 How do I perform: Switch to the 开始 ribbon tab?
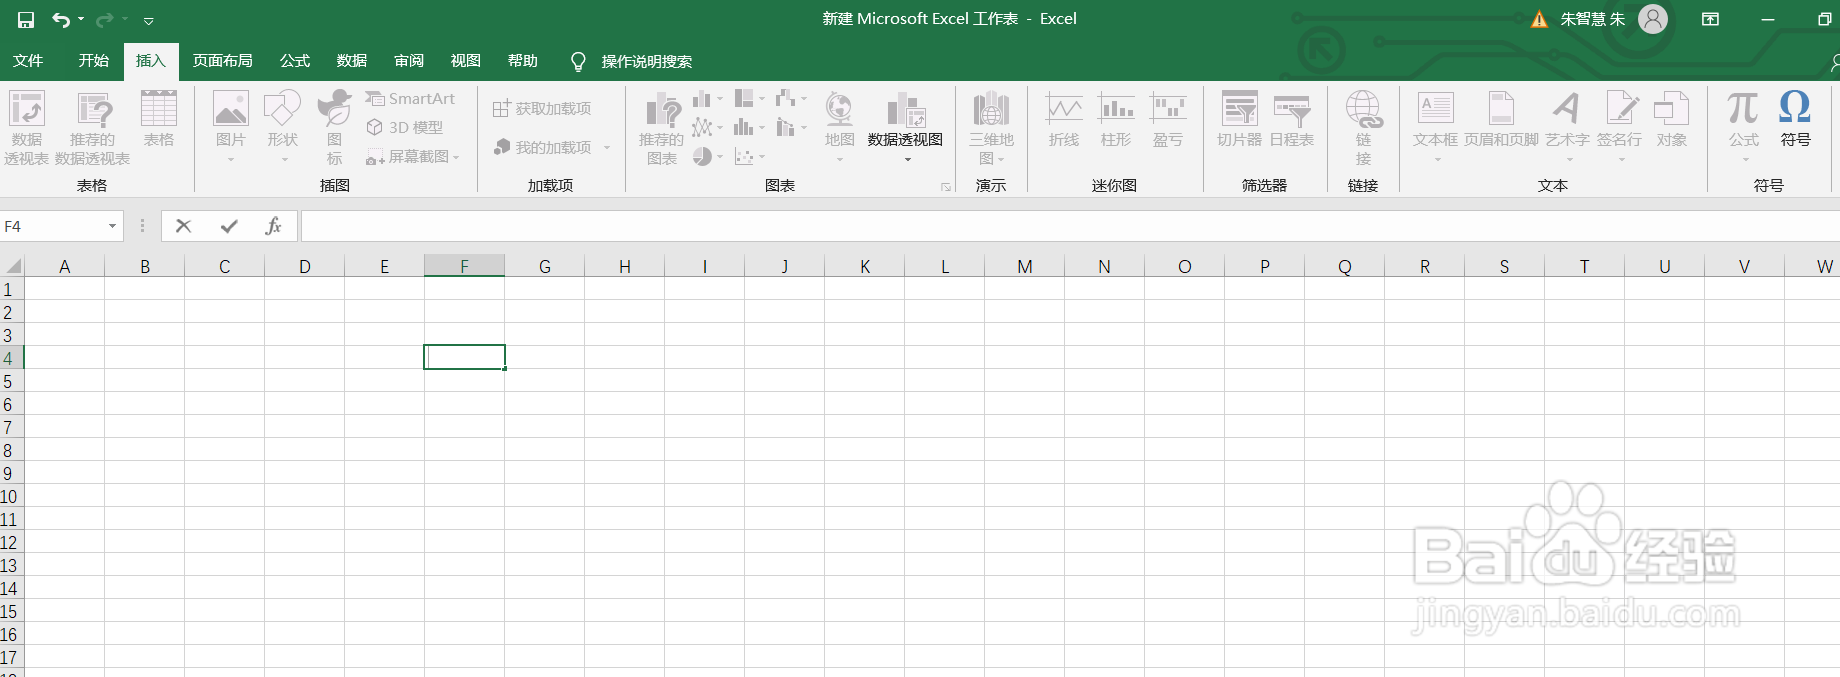pos(94,61)
